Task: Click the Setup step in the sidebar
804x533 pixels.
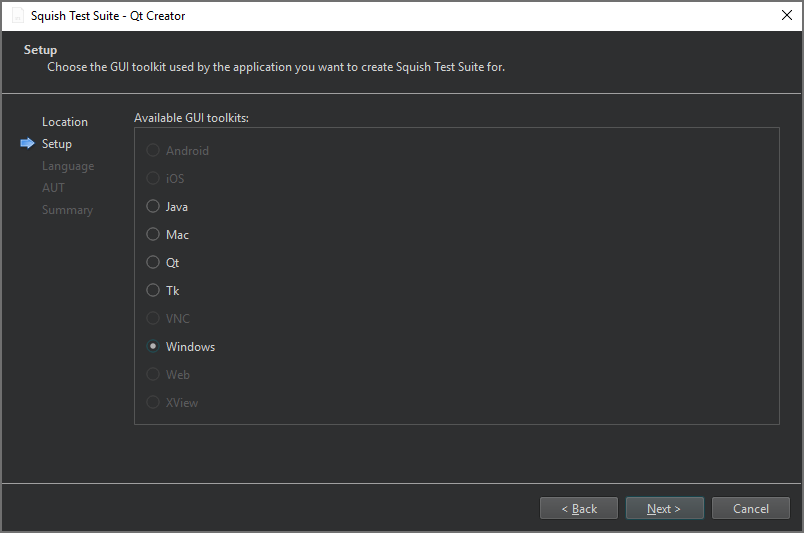Action: click(57, 144)
